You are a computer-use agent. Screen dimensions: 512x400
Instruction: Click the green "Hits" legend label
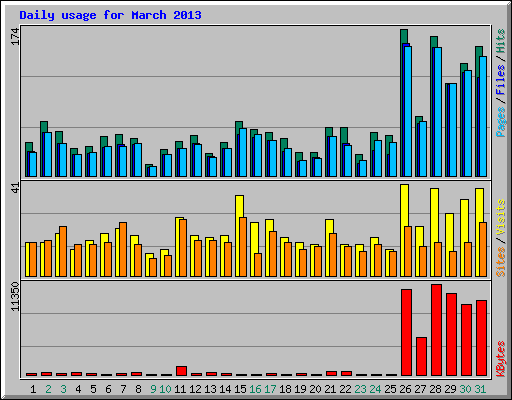point(501,41)
